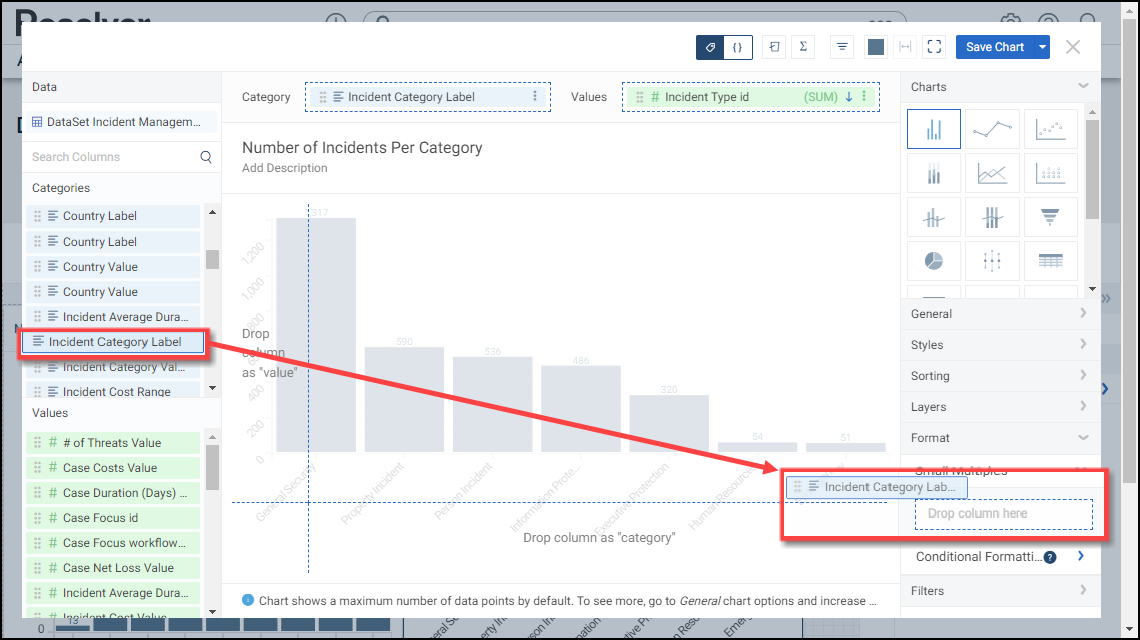Select the stacked bar chart type
The image size is (1140, 640).
click(934, 173)
